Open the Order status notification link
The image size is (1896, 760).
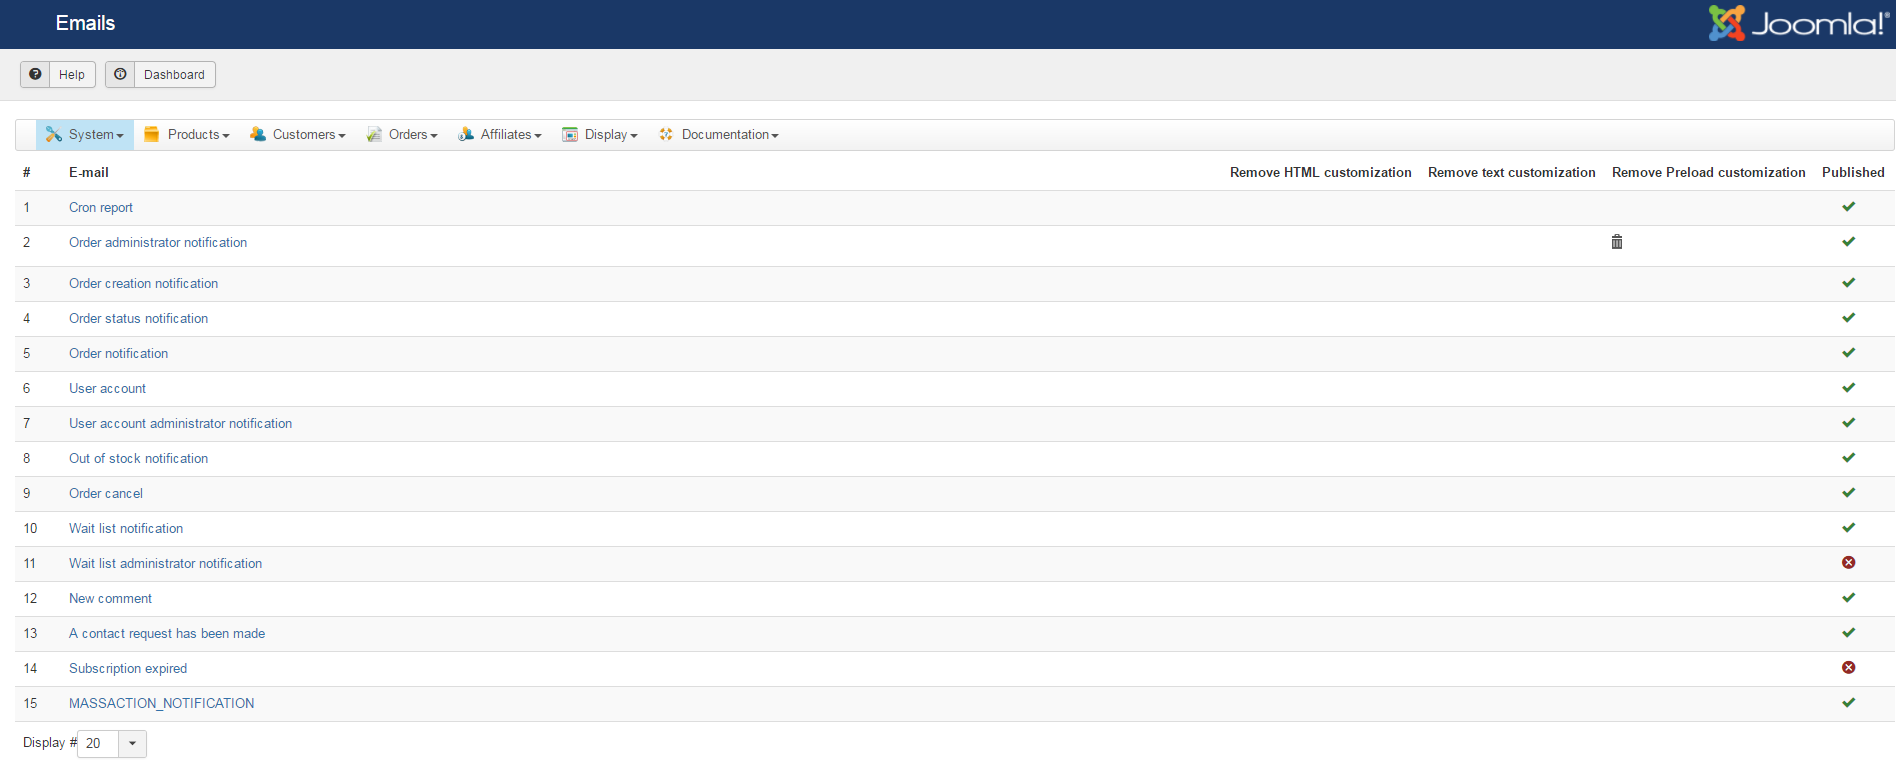click(138, 318)
